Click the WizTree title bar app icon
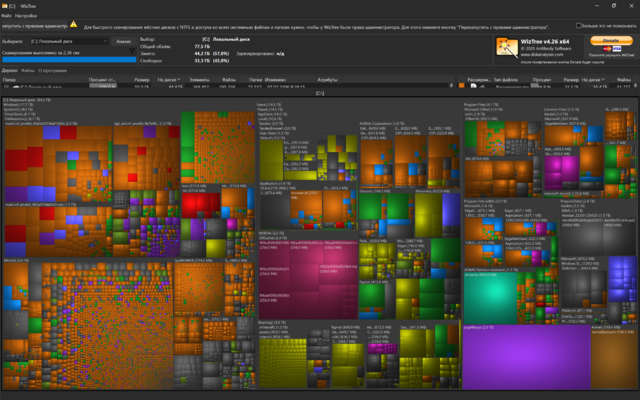 point(5,5)
